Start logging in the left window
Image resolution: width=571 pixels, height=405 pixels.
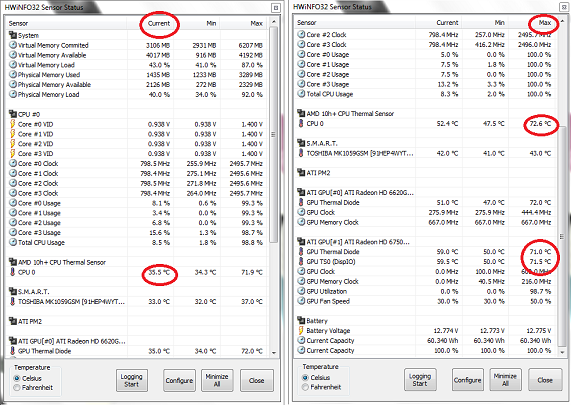132,380
